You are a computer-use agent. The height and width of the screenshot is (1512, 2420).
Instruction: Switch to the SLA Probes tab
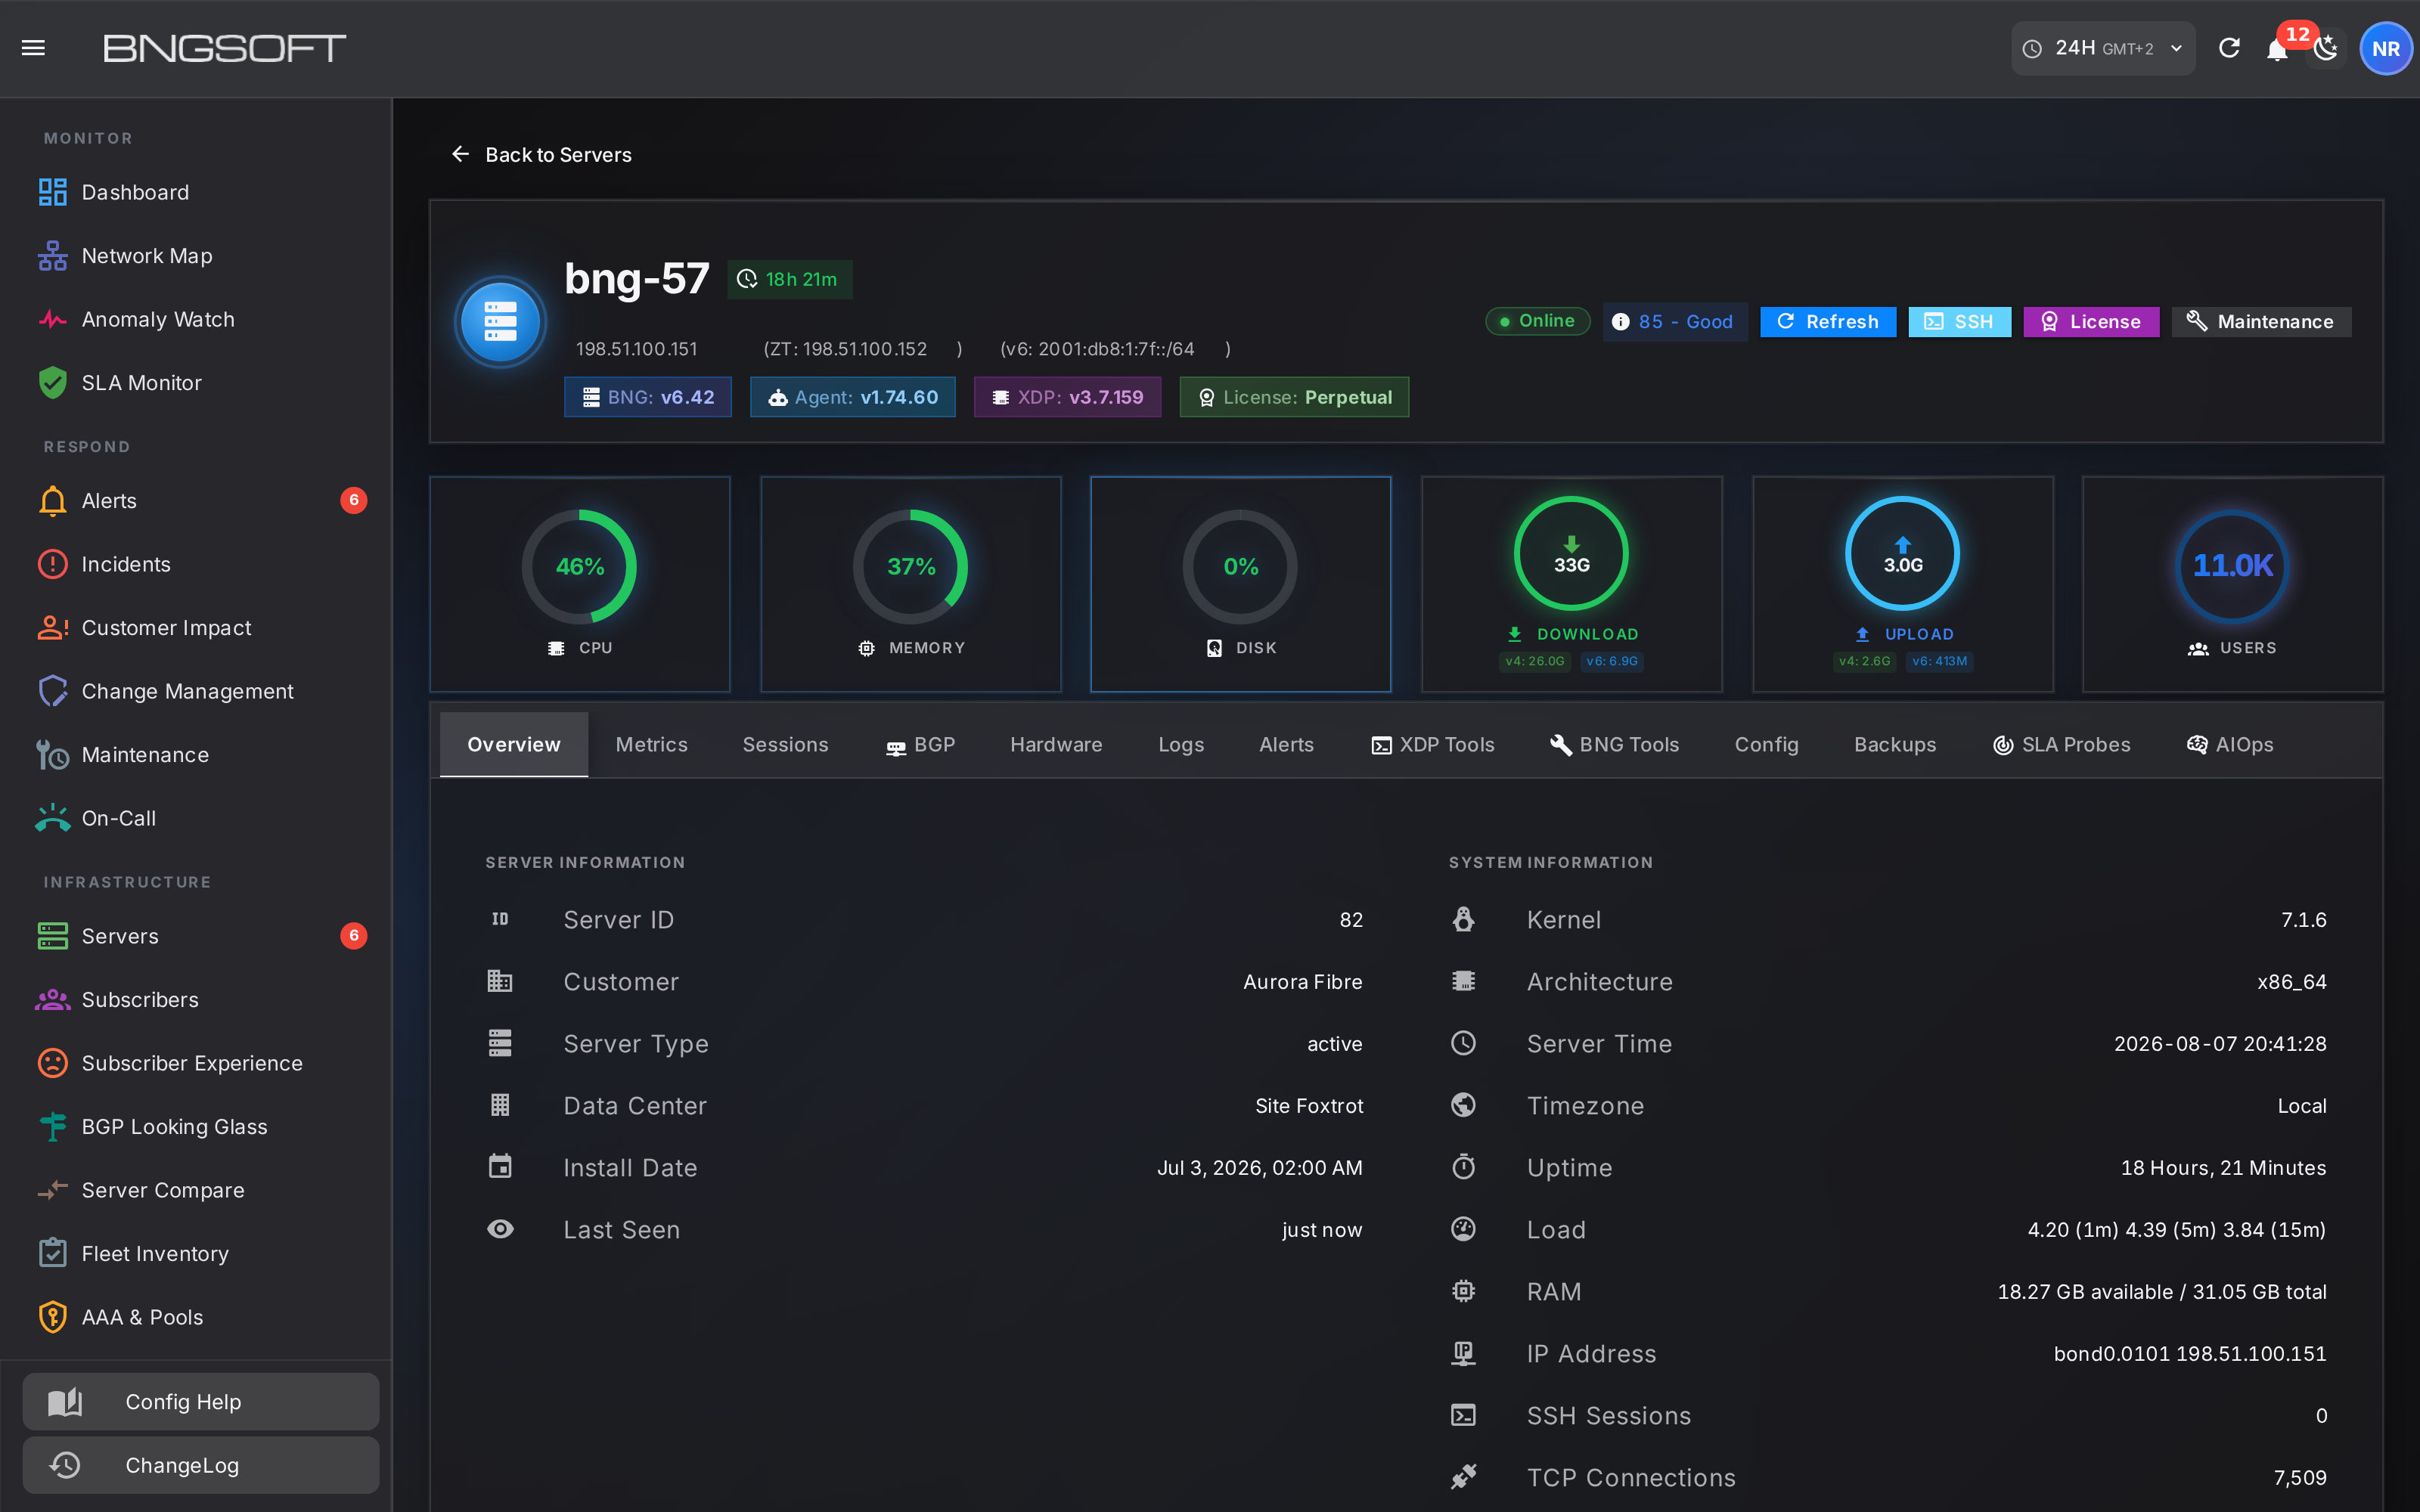pyautogui.click(x=2061, y=745)
